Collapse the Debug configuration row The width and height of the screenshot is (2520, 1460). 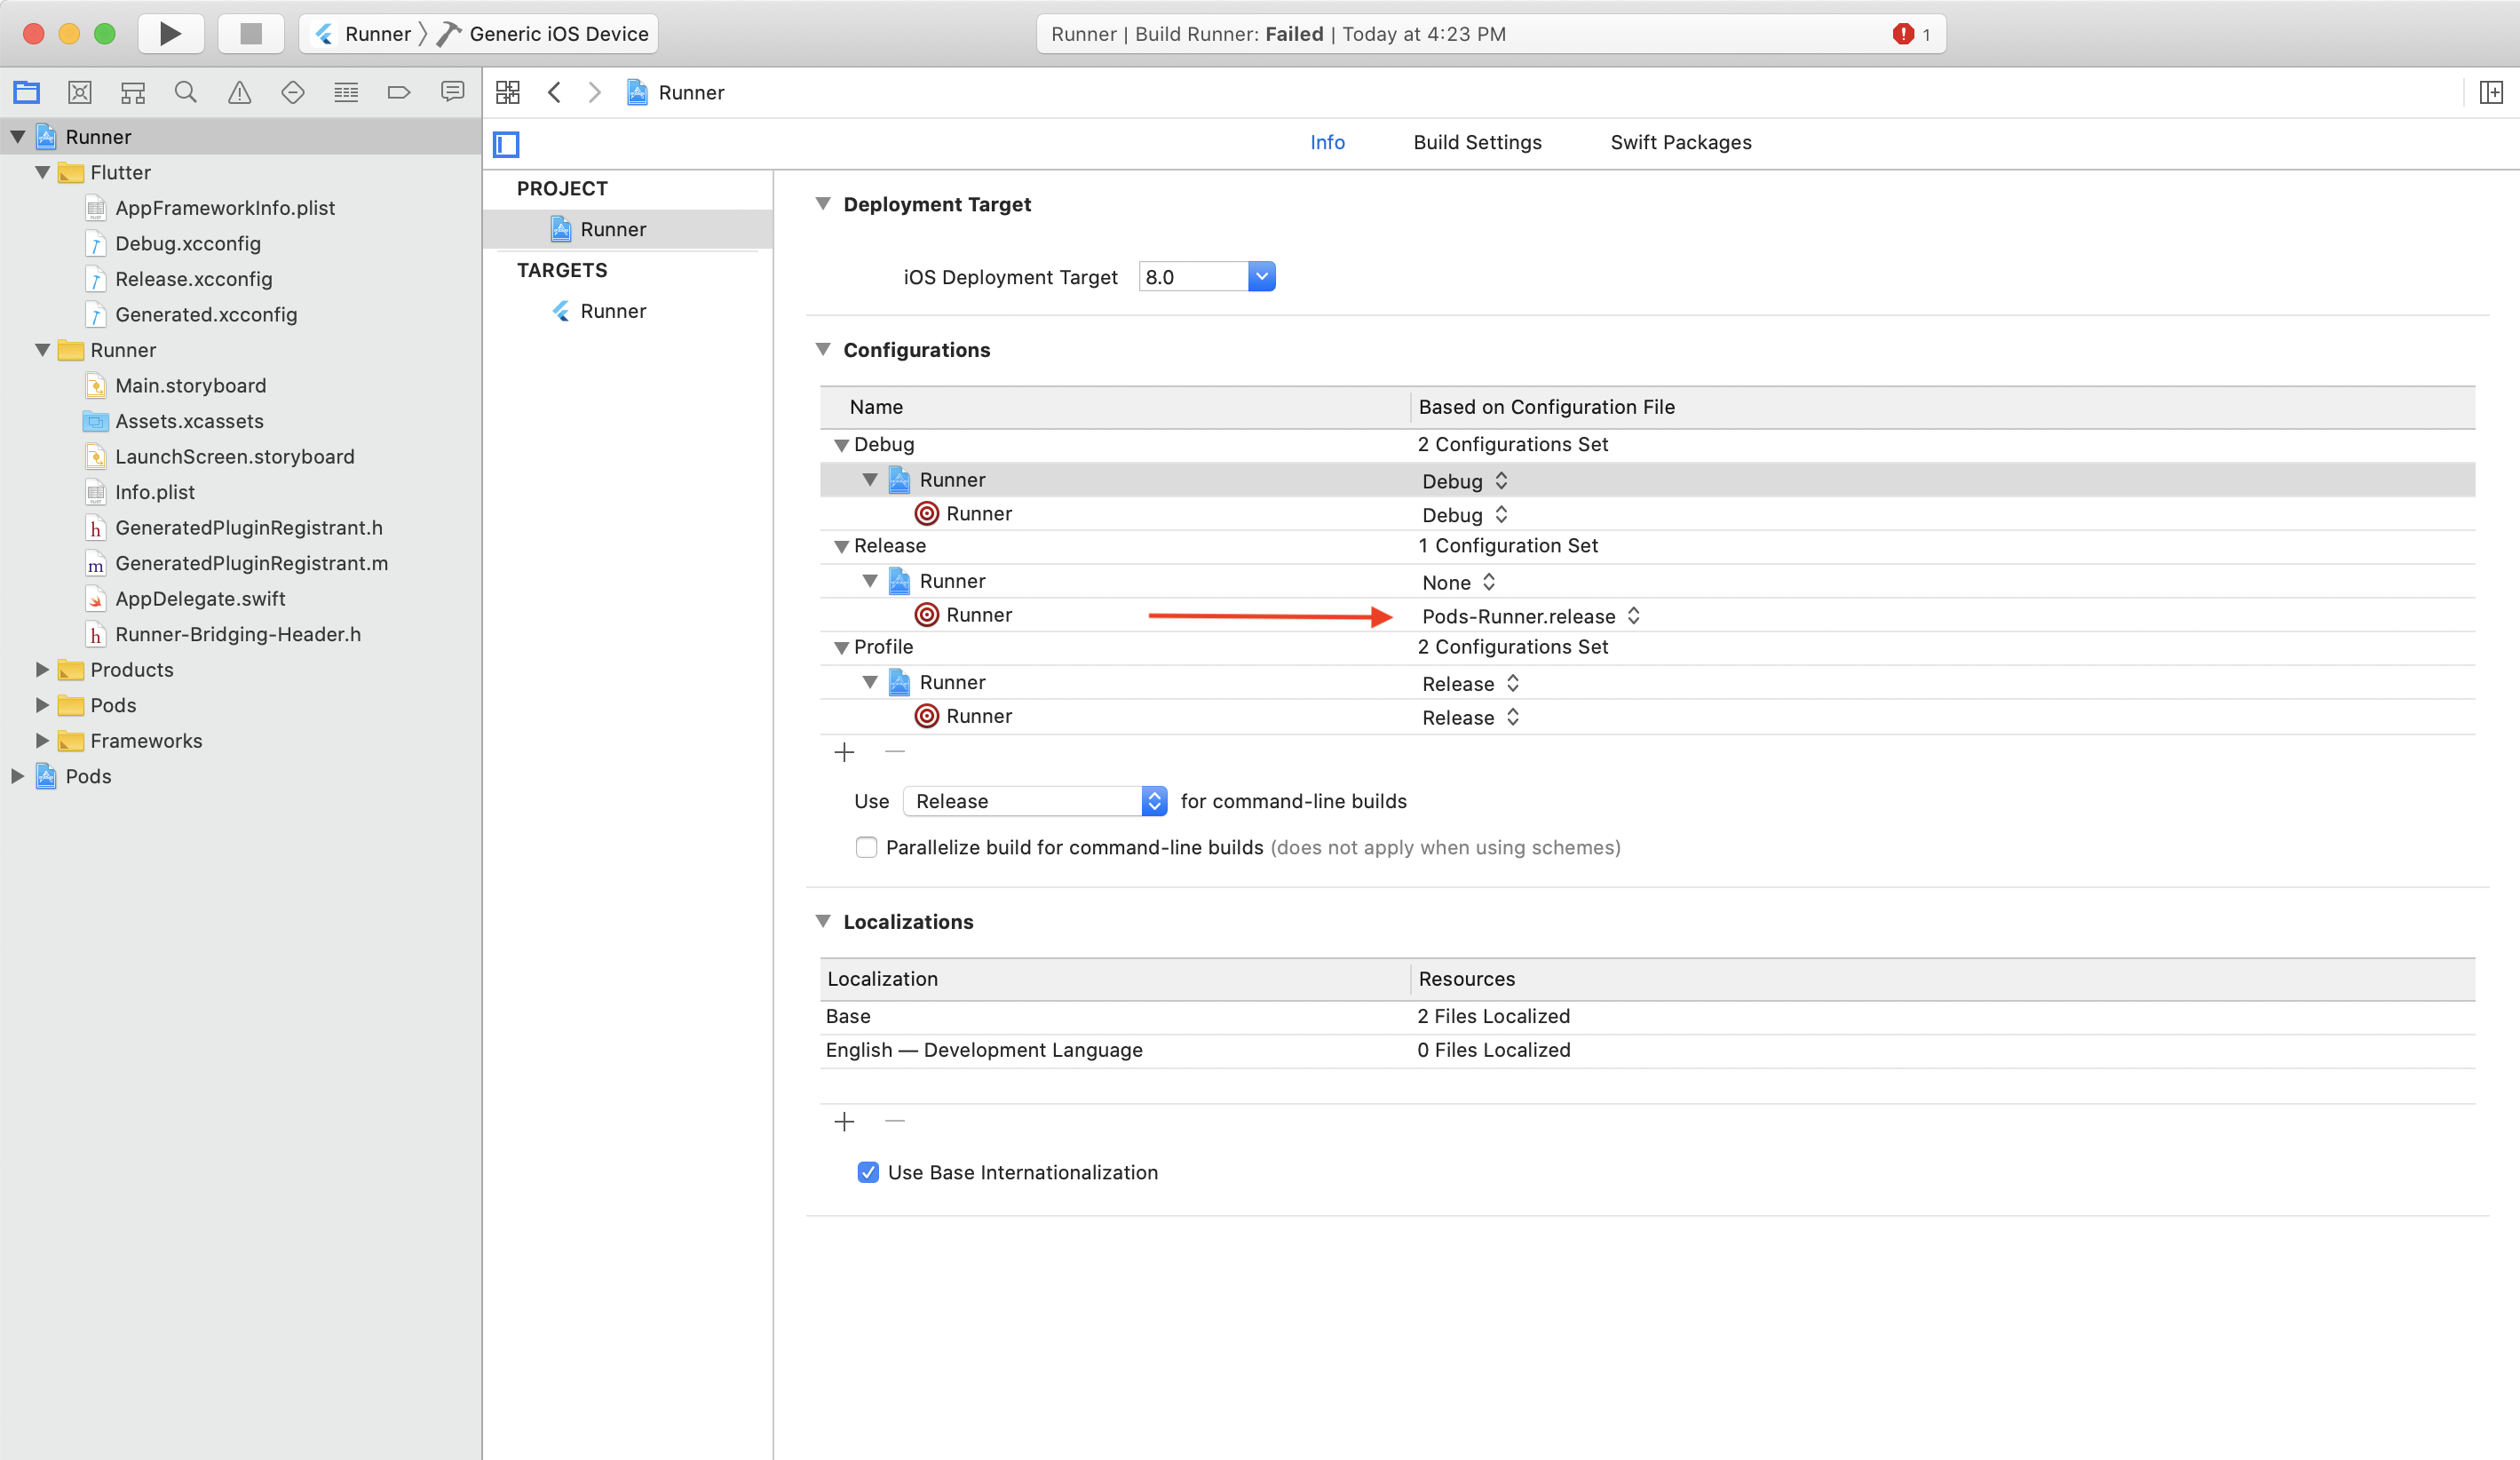coord(841,445)
